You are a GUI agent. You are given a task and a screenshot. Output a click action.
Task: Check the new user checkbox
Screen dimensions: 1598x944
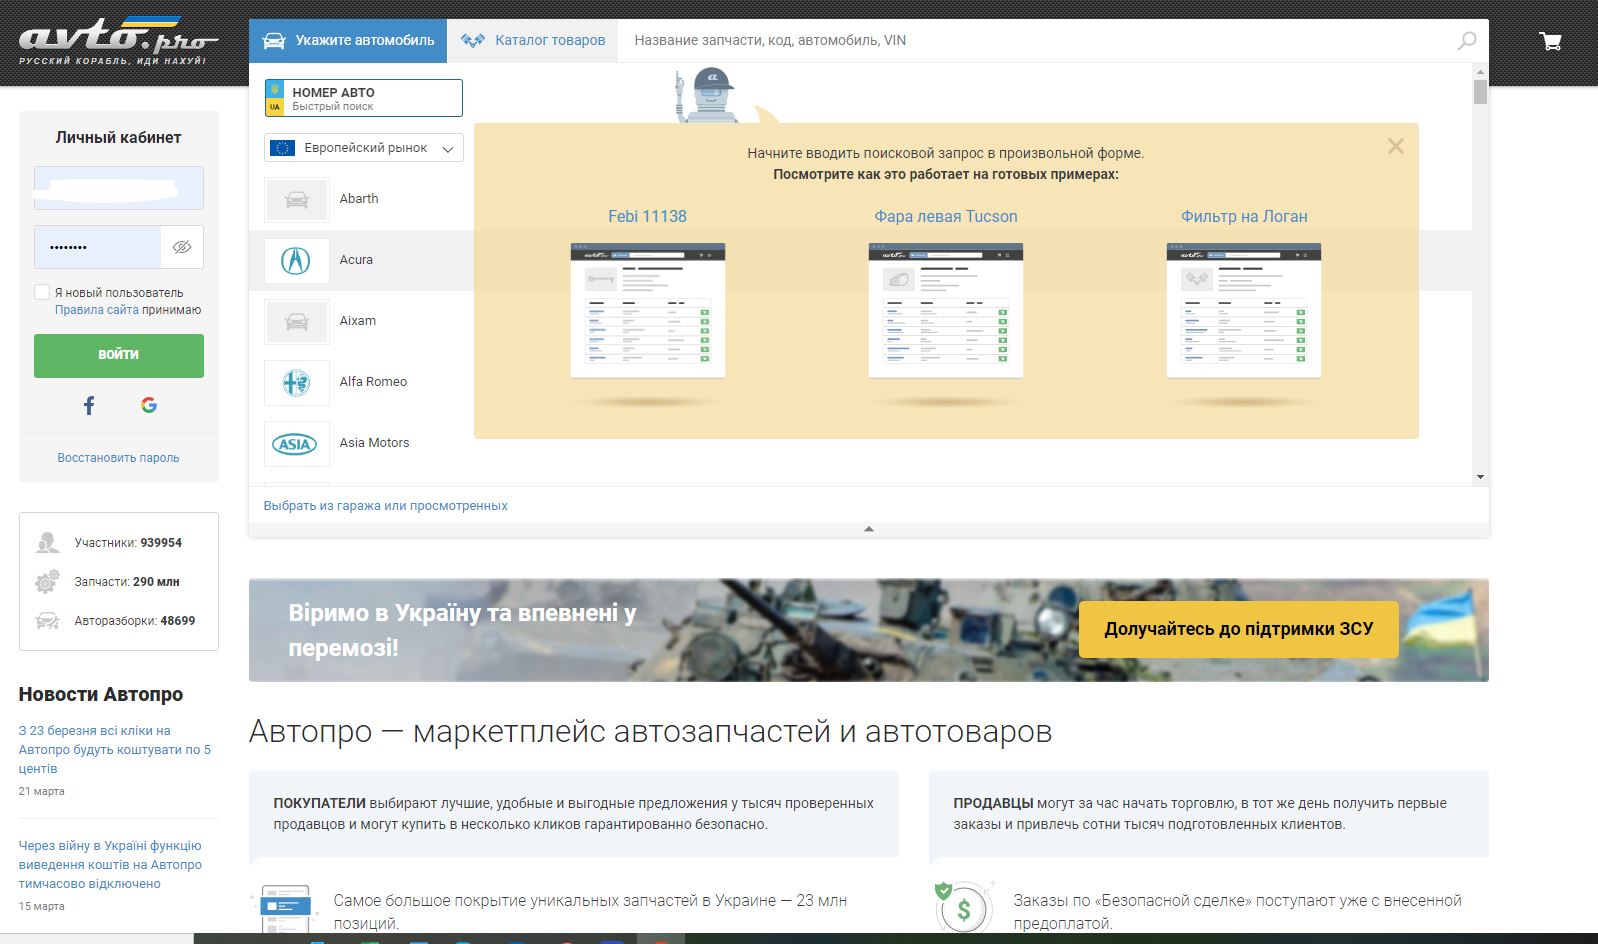(x=42, y=292)
